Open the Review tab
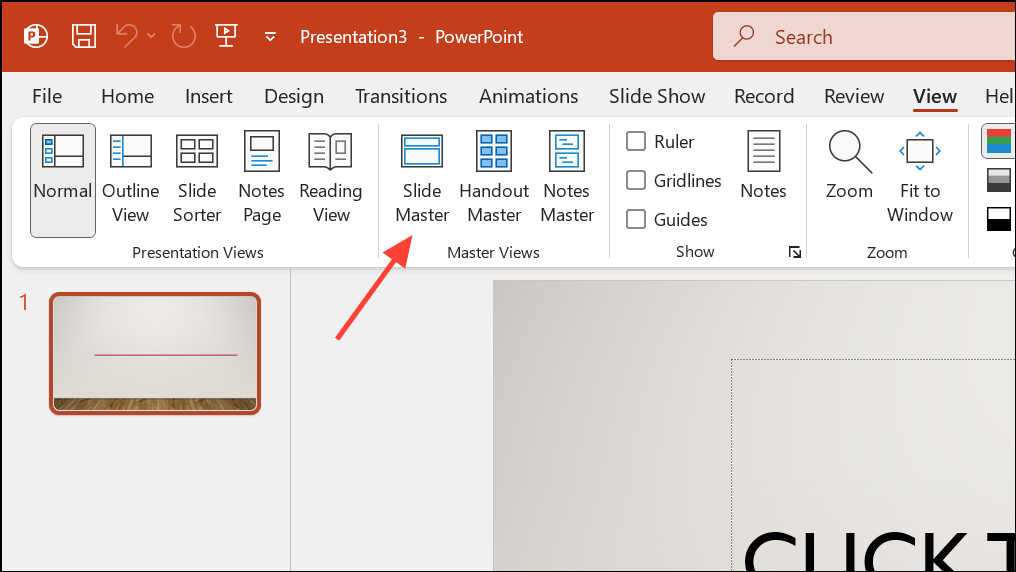The width and height of the screenshot is (1016, 572). 854,97
